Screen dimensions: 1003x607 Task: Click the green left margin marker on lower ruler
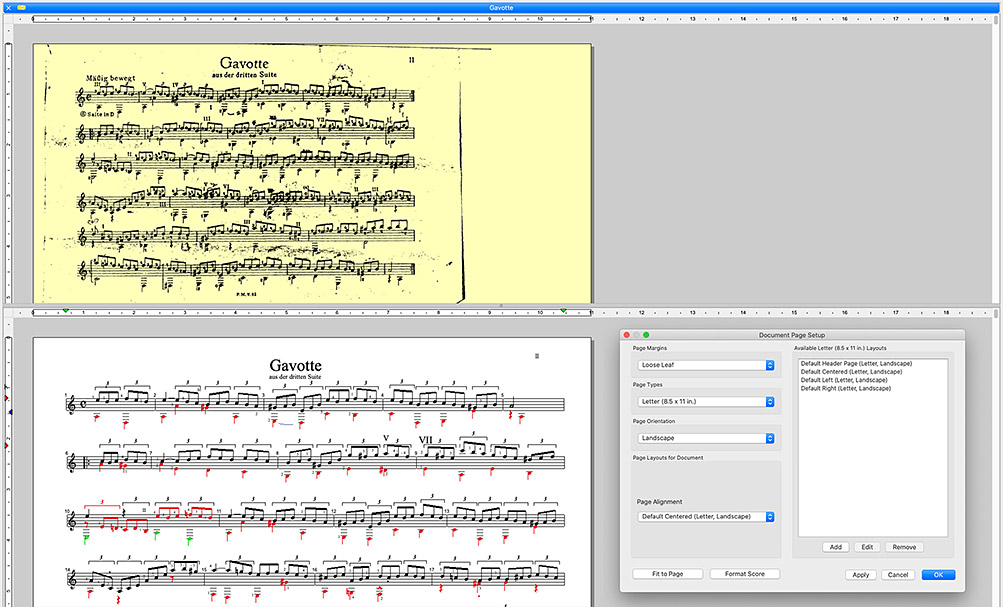[x=65, y=310]
